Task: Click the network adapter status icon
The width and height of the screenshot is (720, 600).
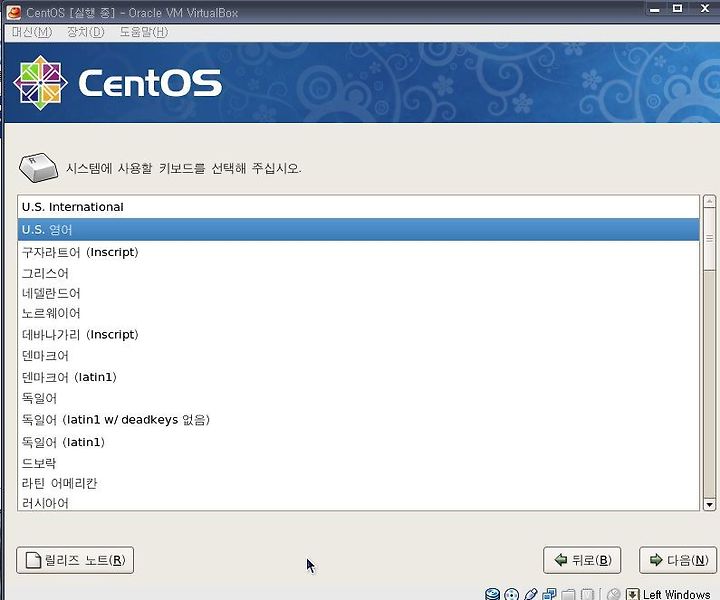Action: click(x=549, y=594)
